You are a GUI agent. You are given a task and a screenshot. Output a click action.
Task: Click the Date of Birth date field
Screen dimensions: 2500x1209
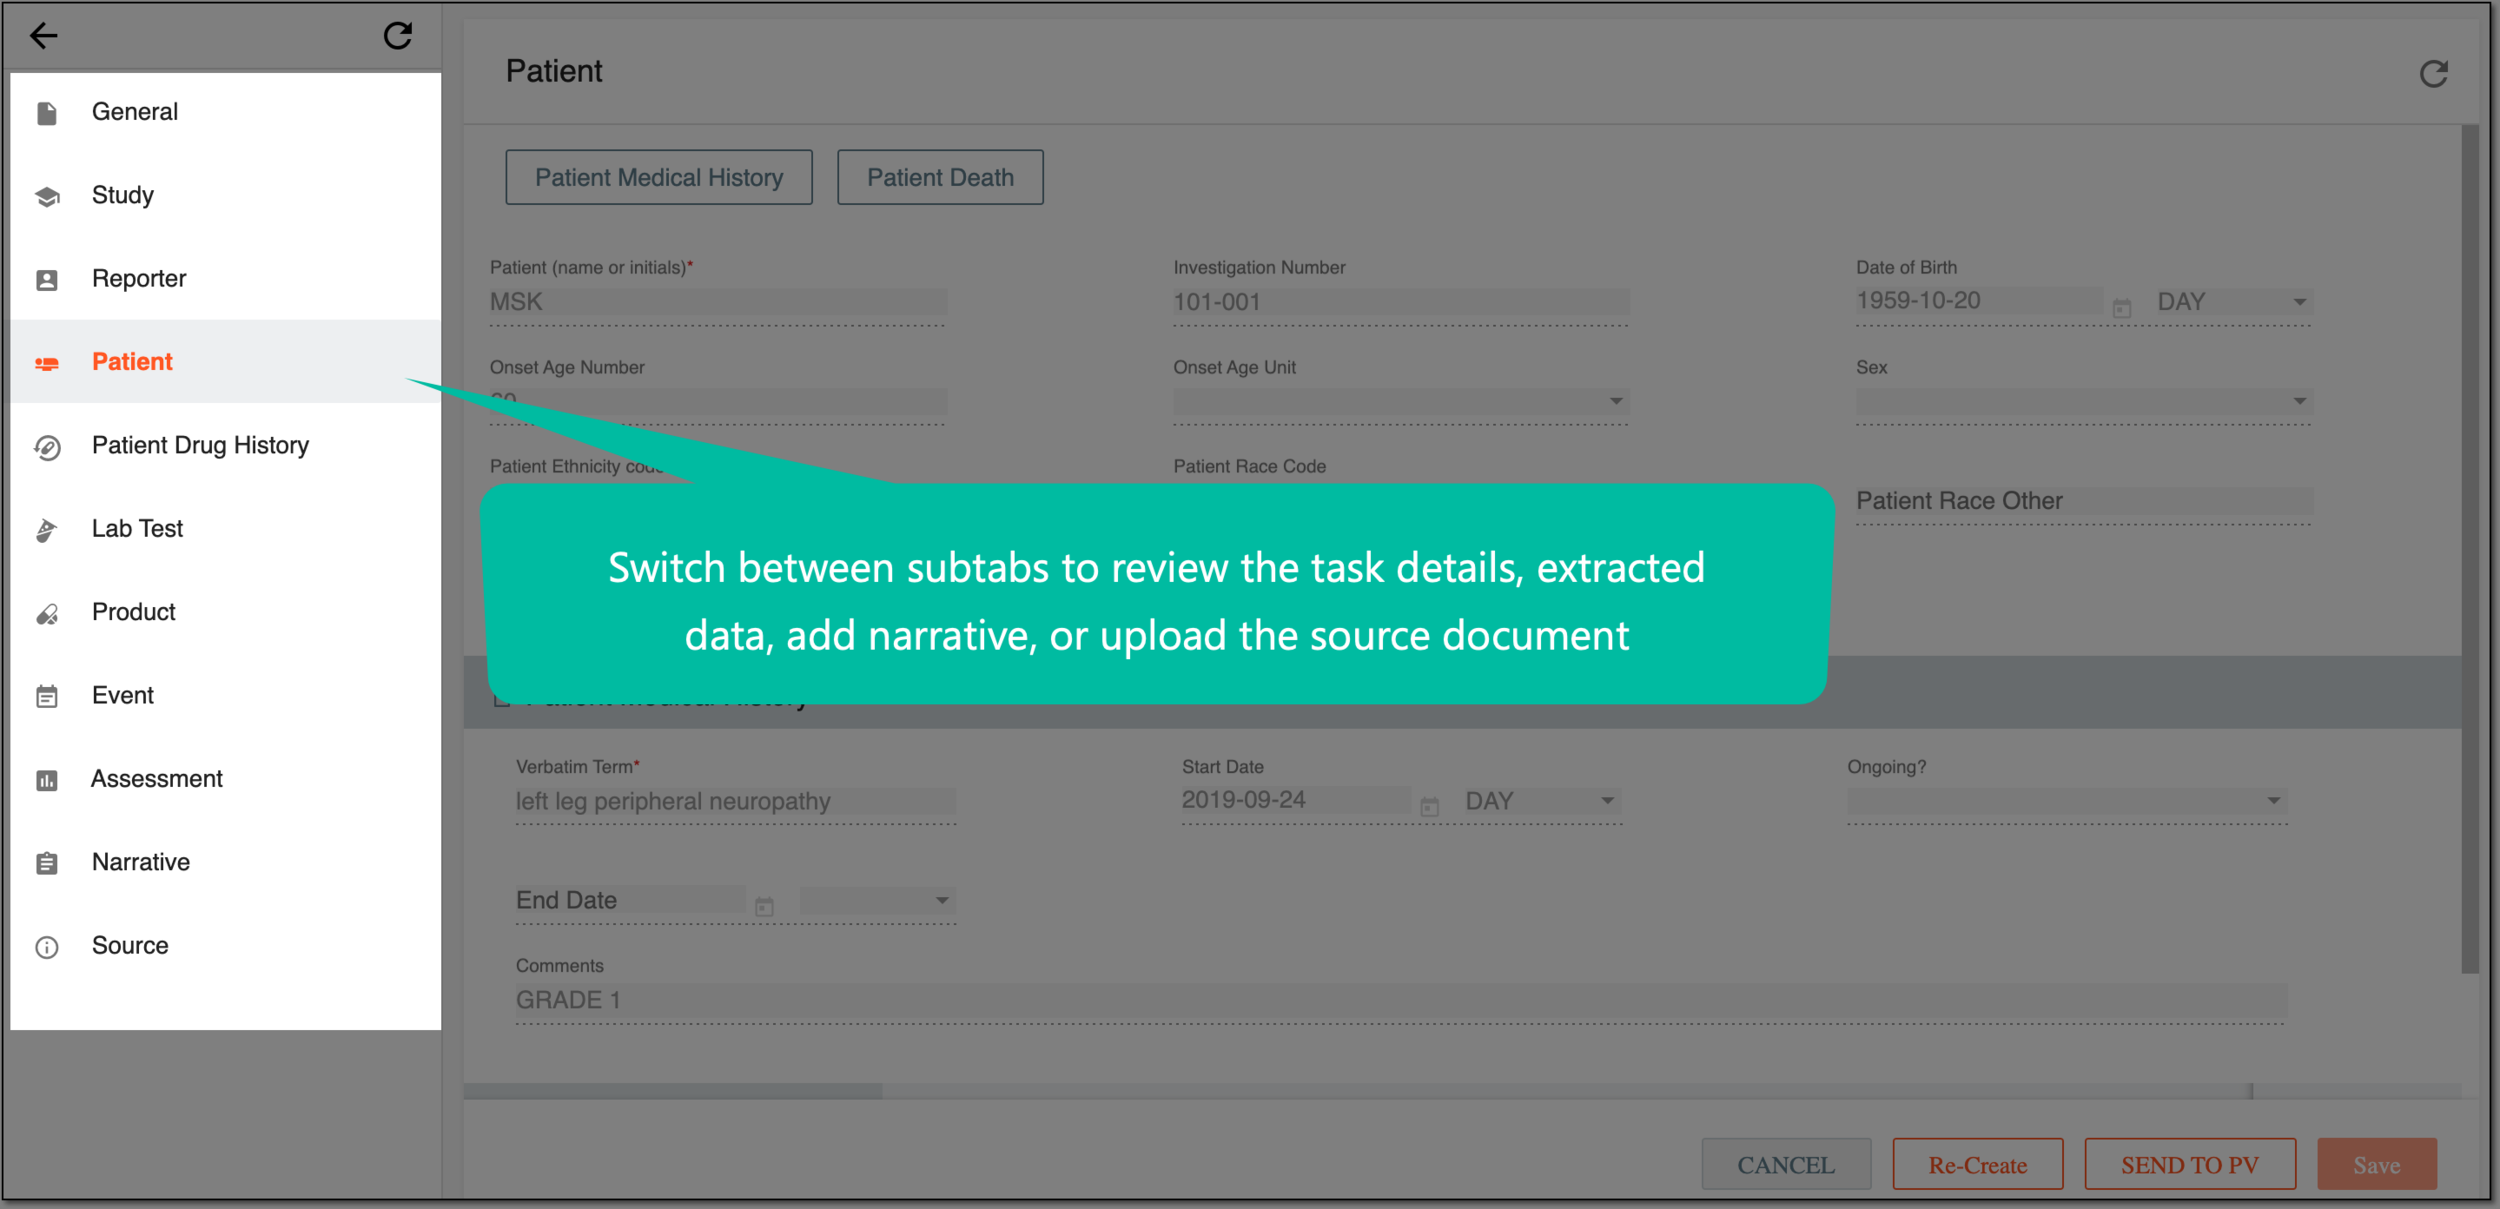click(1979, 301)
